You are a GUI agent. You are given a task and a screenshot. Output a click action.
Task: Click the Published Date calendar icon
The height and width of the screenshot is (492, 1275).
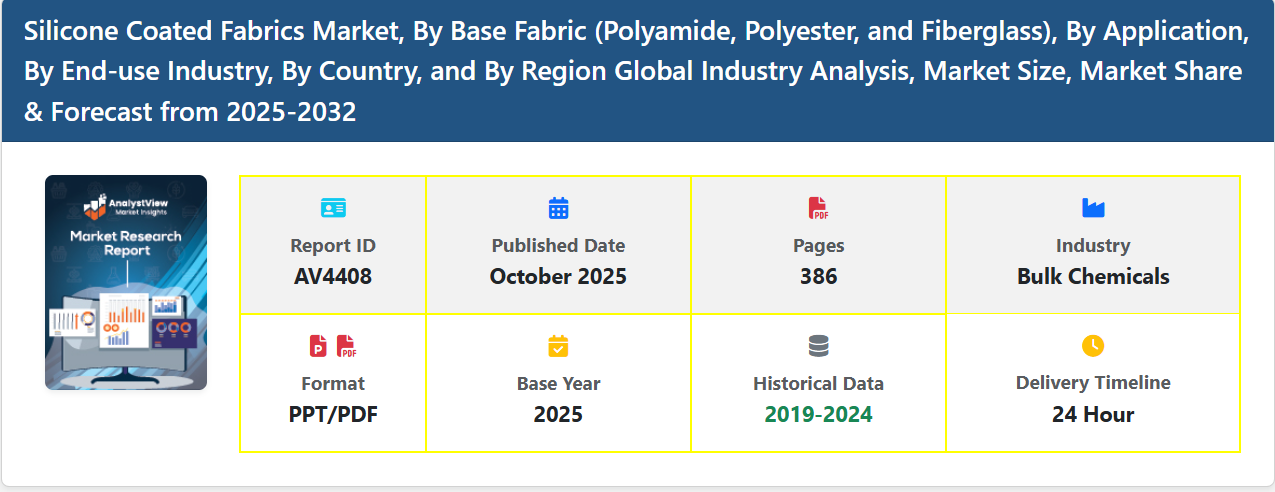(x=558, y=208)
